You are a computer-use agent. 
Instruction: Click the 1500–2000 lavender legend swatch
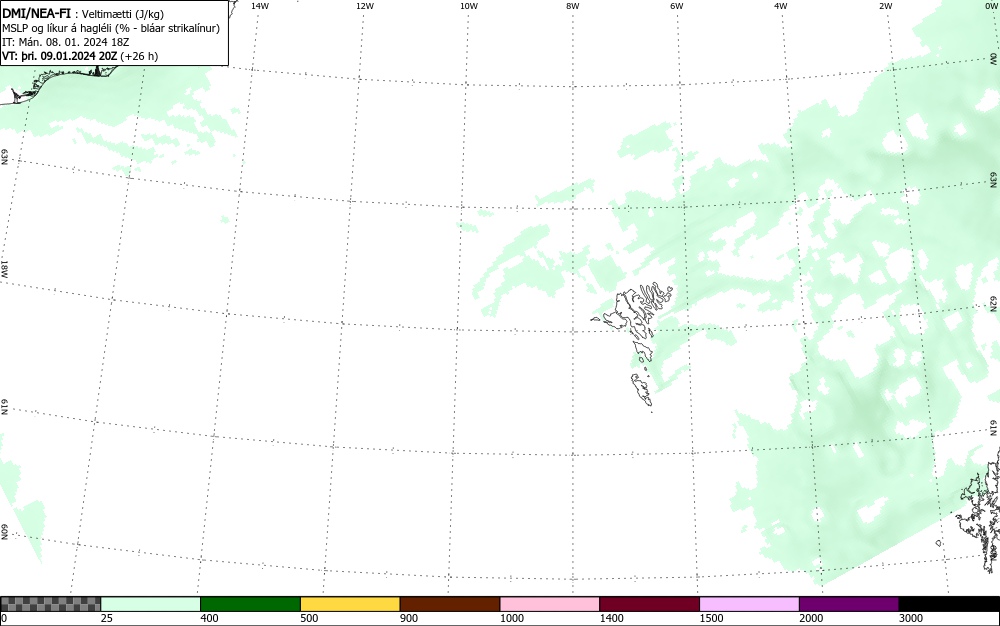(749, 604)
